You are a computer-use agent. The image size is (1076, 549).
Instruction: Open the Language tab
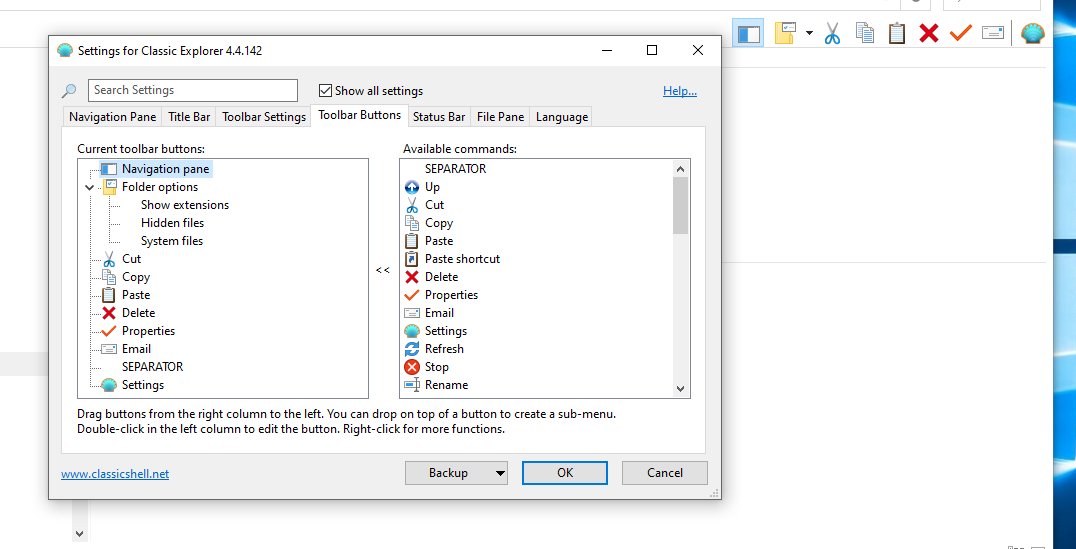point(561,117)
